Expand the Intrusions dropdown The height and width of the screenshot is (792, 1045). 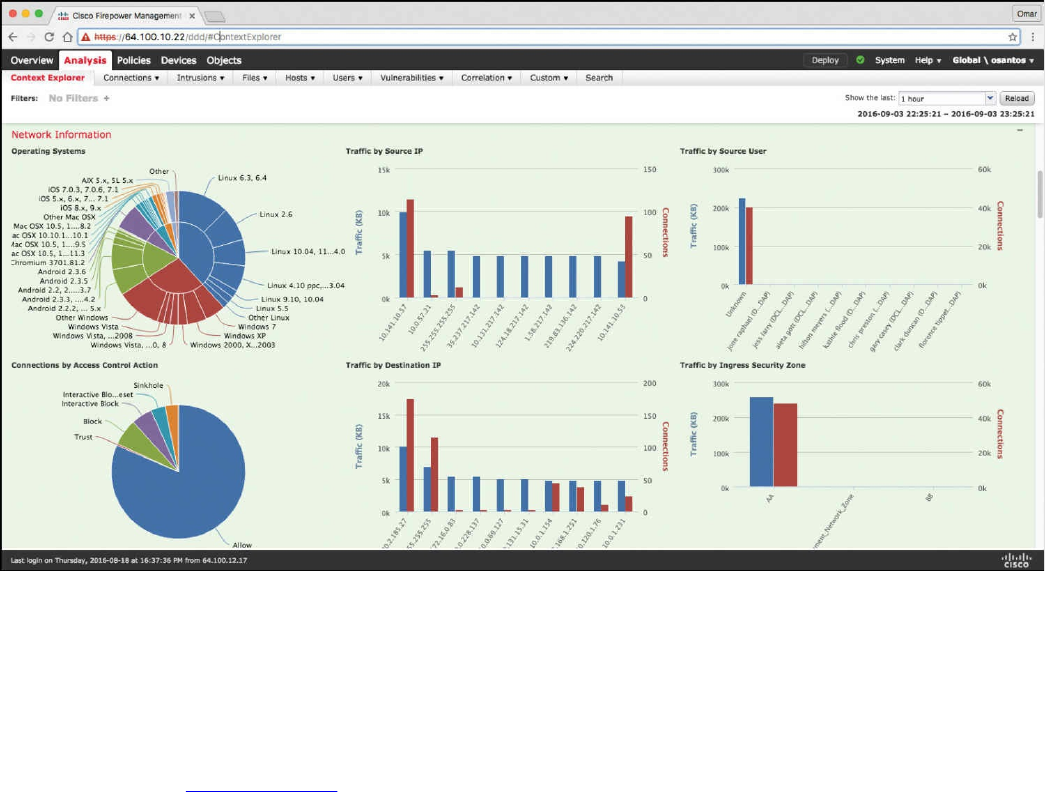[x=200, y=77]
